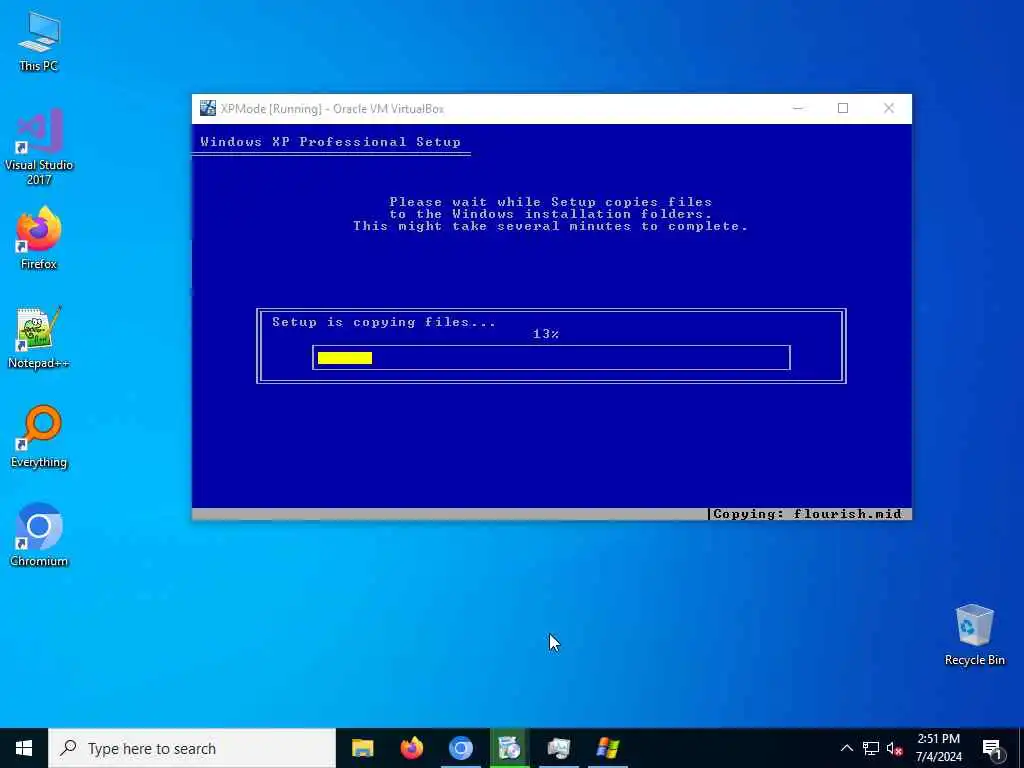Close the XPMode VirtualBox window
This screenshot has width=1024, height=768.
point(889,108)
